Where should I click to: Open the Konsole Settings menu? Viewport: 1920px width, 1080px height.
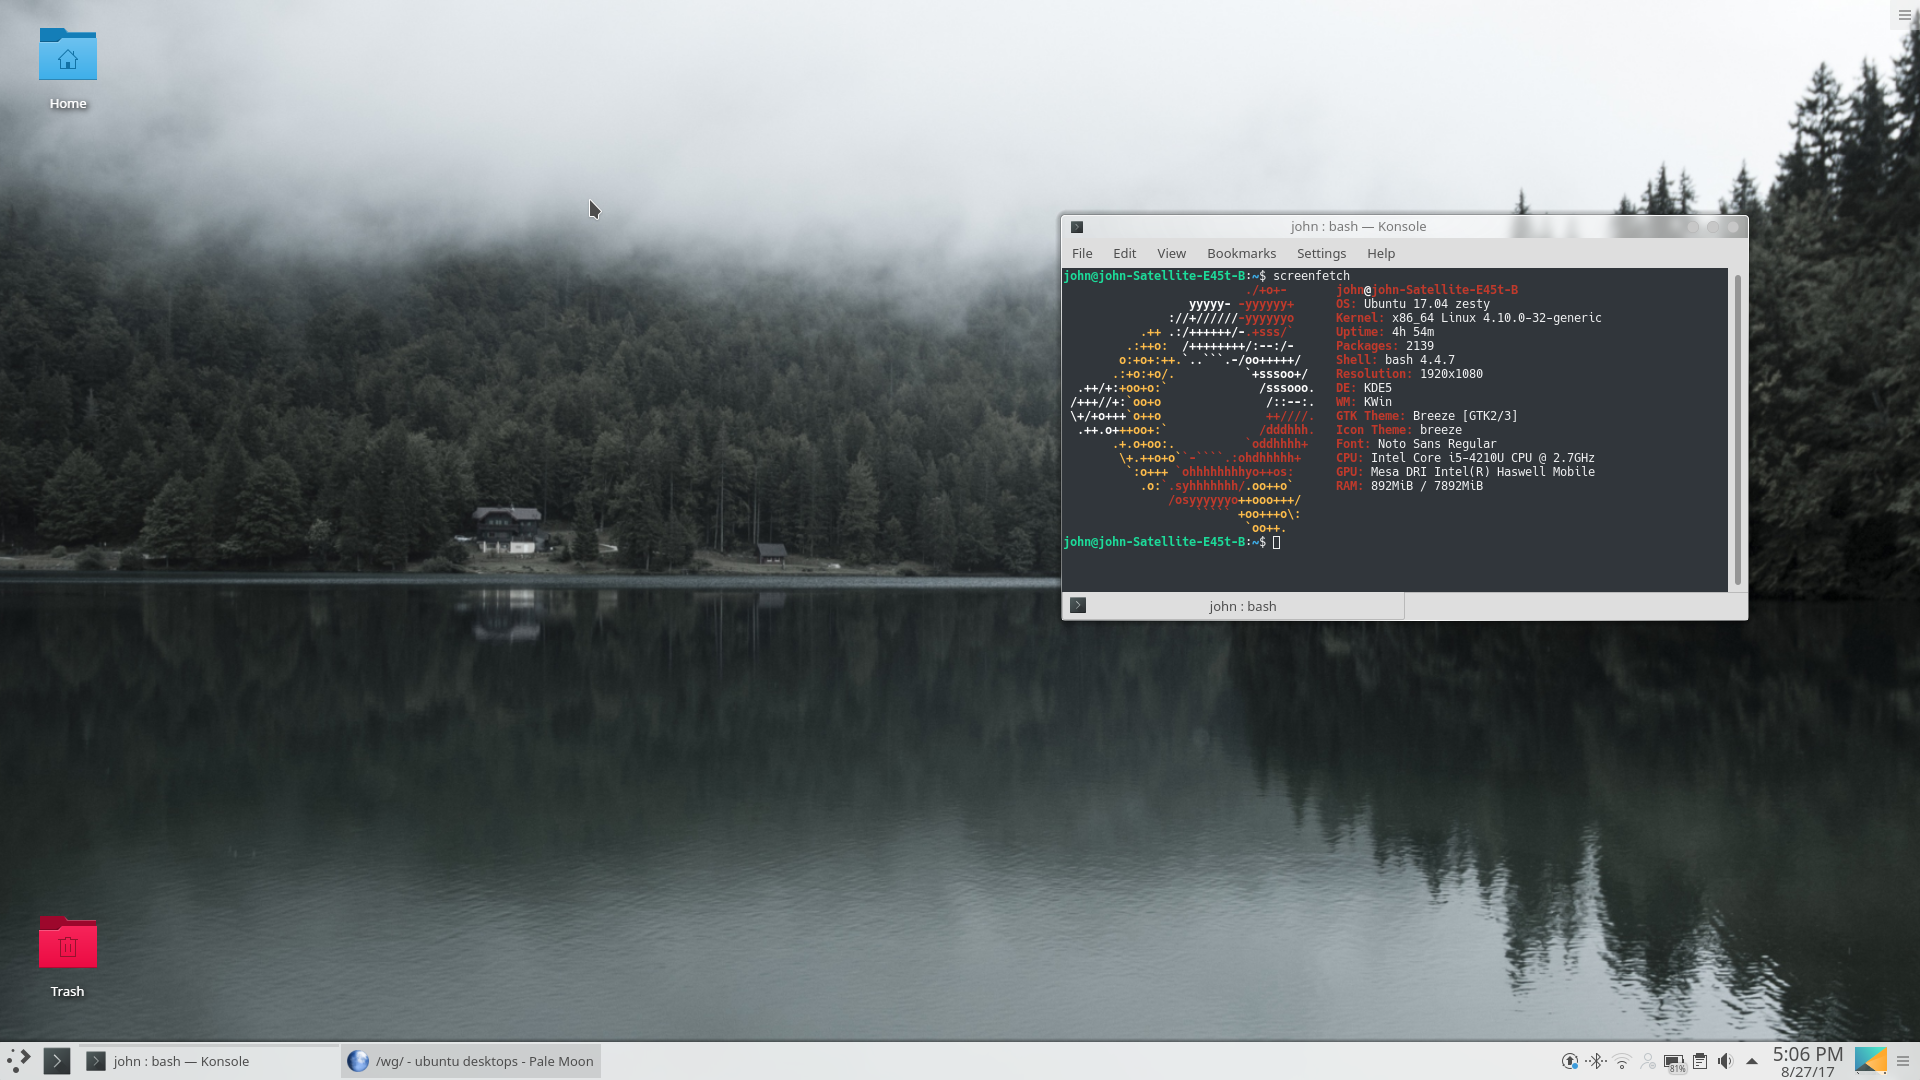click(1321, 254)
